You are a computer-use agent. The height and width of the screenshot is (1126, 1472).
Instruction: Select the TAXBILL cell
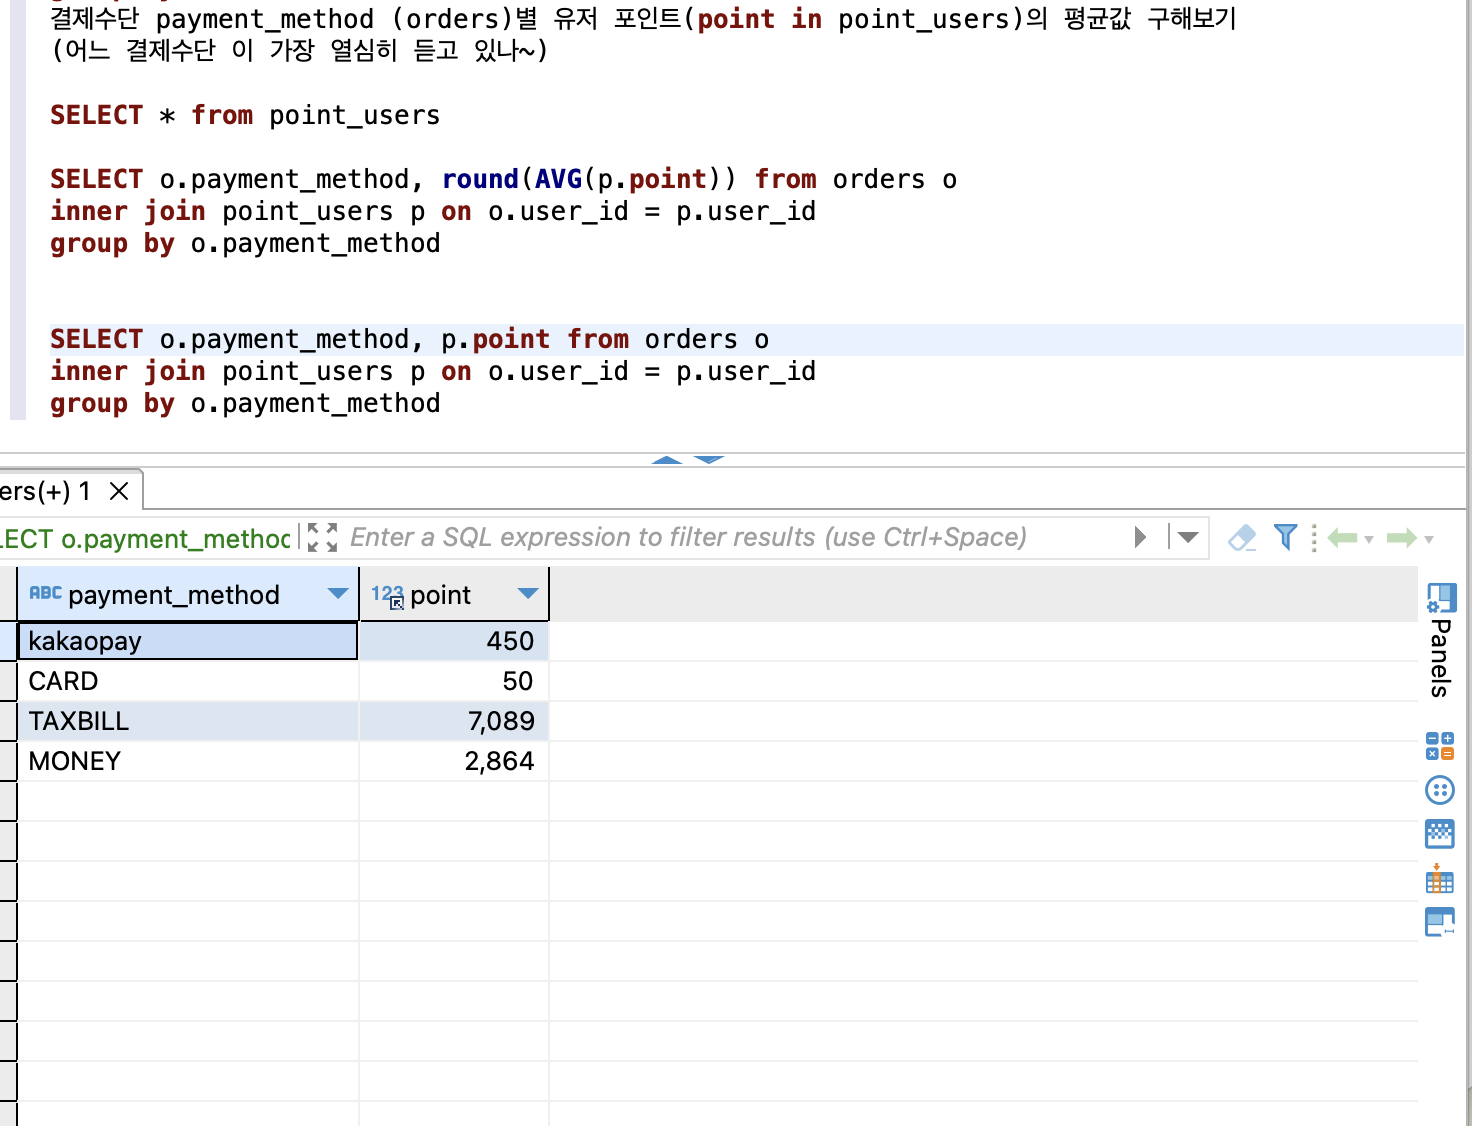tap(188, 721)
